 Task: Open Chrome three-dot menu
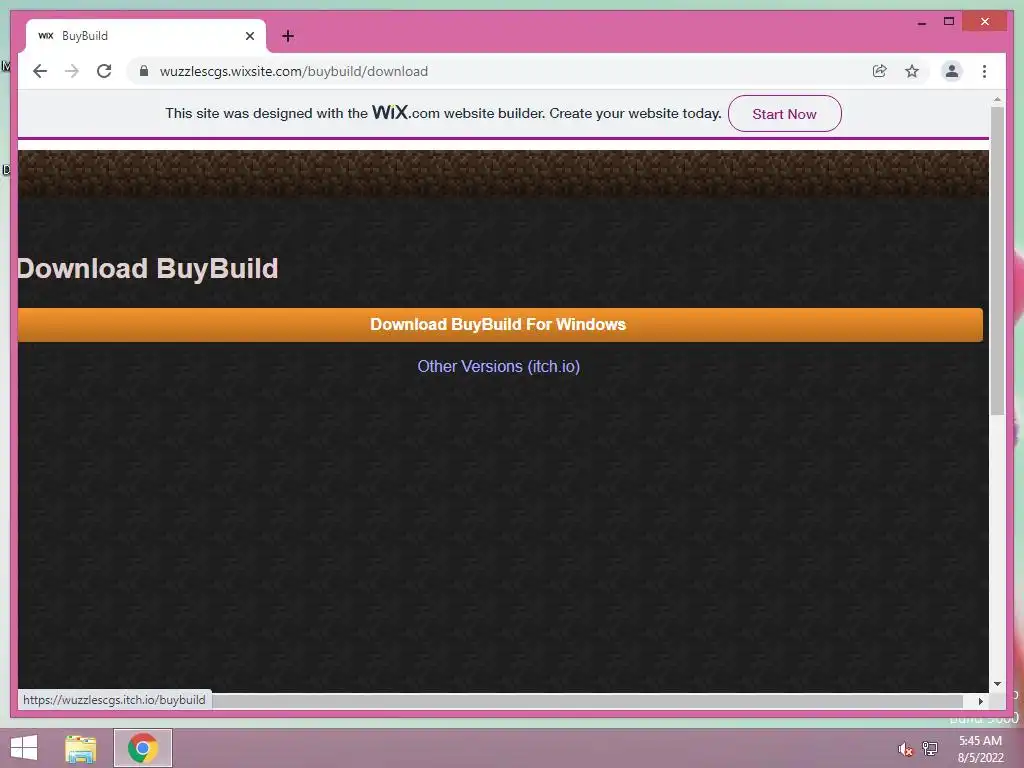coord(984,71)
